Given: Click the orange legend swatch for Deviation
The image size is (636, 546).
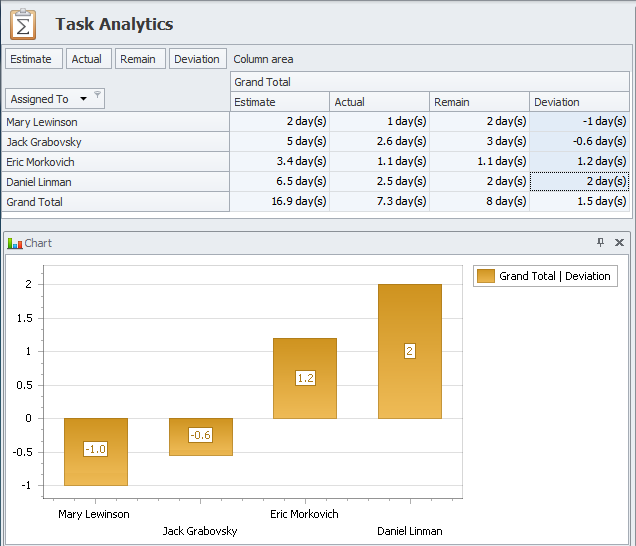Looking at the screenshot, I should pos(486,276).
